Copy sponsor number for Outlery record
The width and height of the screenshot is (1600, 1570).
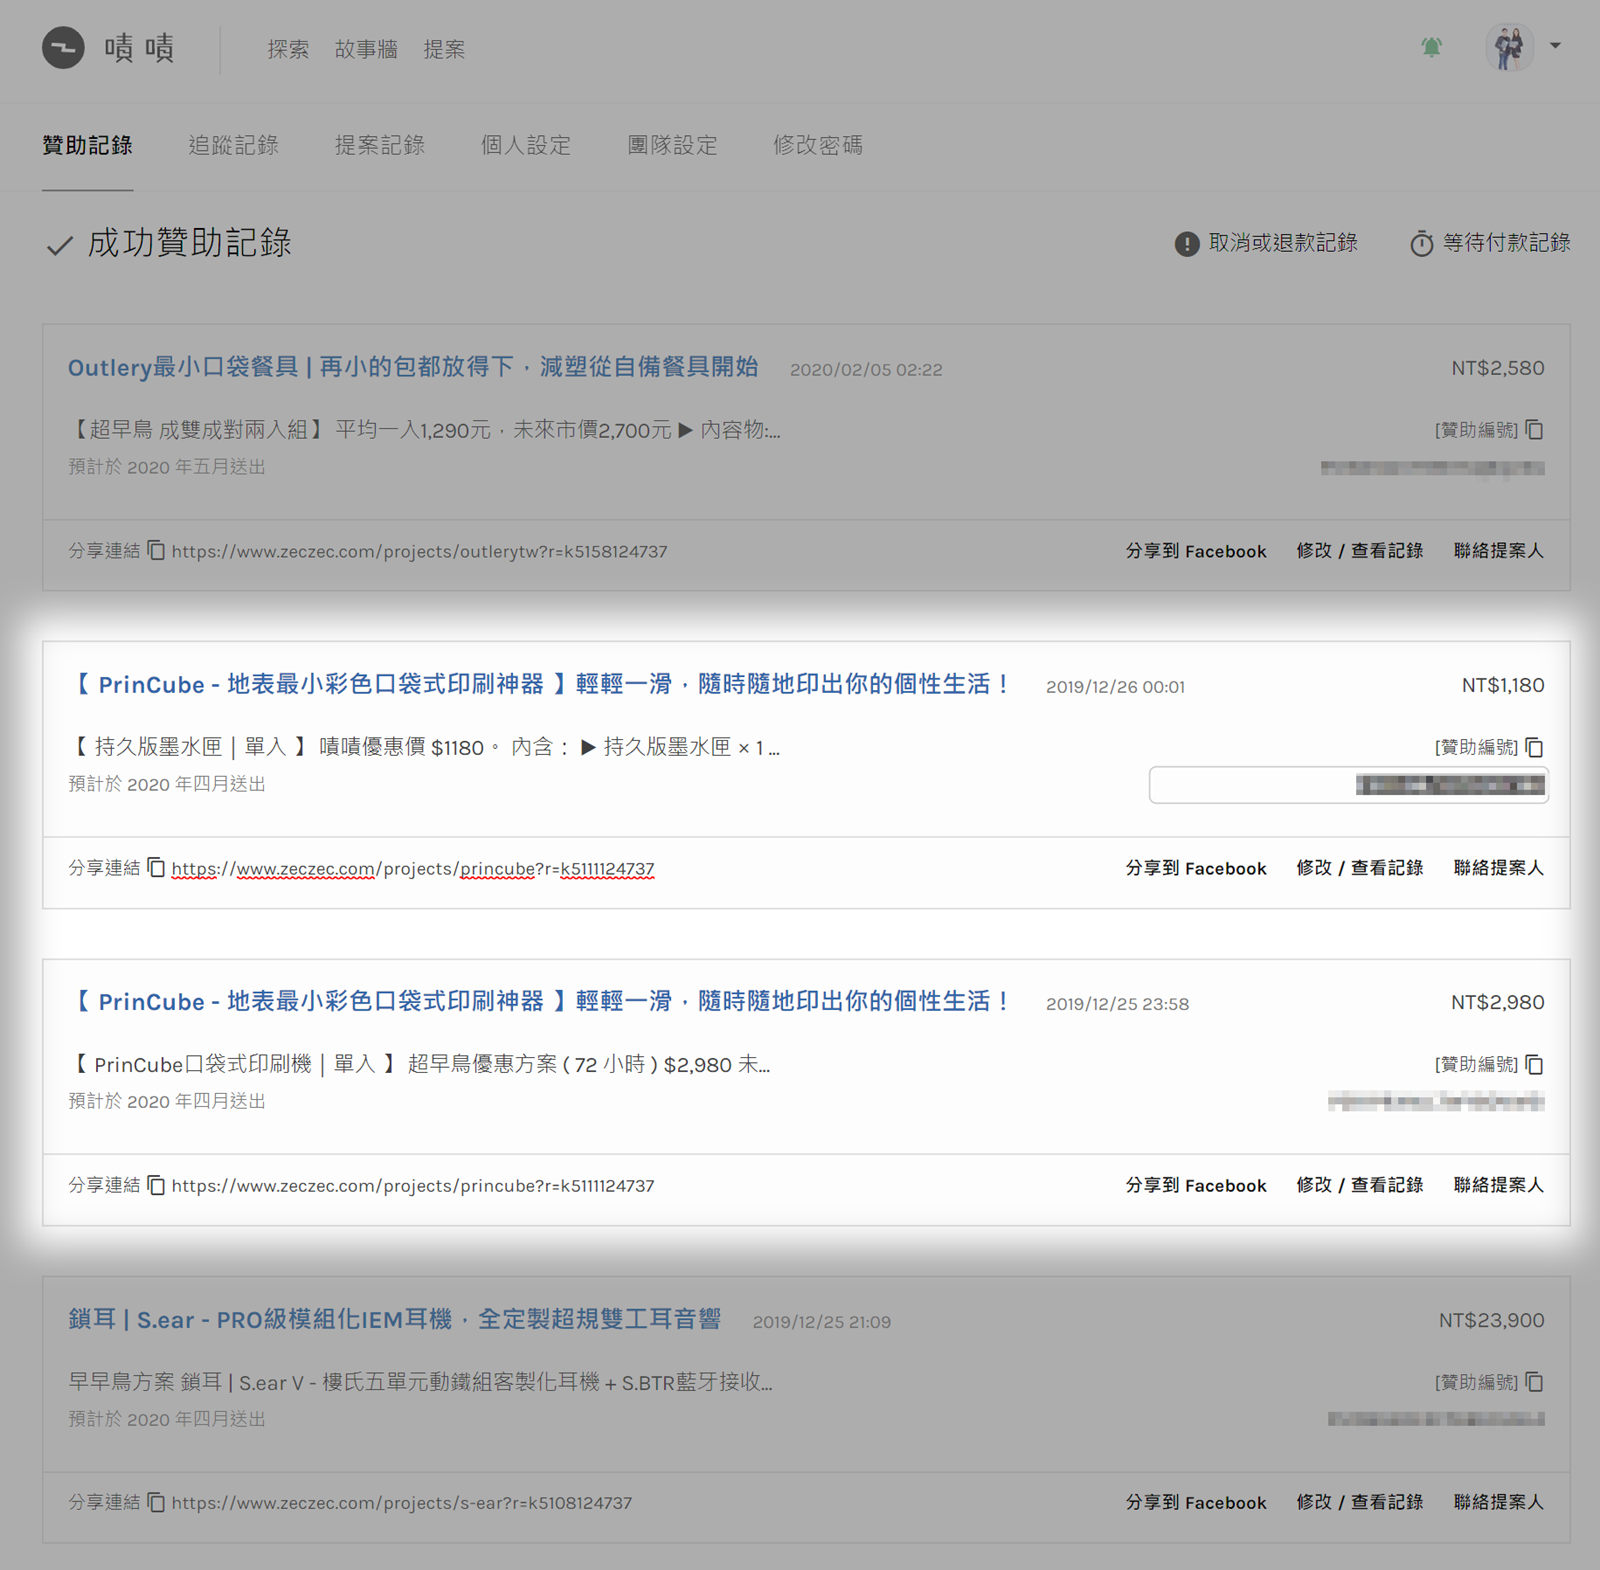pos(1535,430)
